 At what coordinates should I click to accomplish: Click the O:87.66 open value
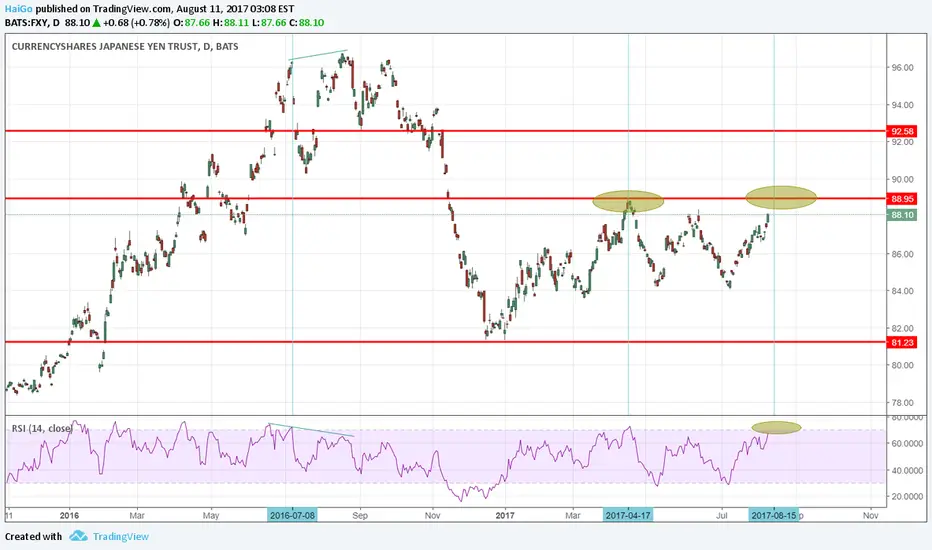click(x=193, y=23)
